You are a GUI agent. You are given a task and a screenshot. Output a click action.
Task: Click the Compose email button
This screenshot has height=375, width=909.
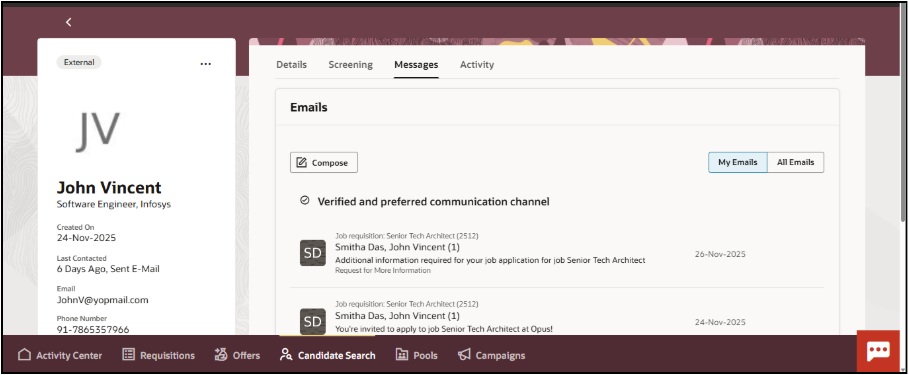(x=324, y=163)
